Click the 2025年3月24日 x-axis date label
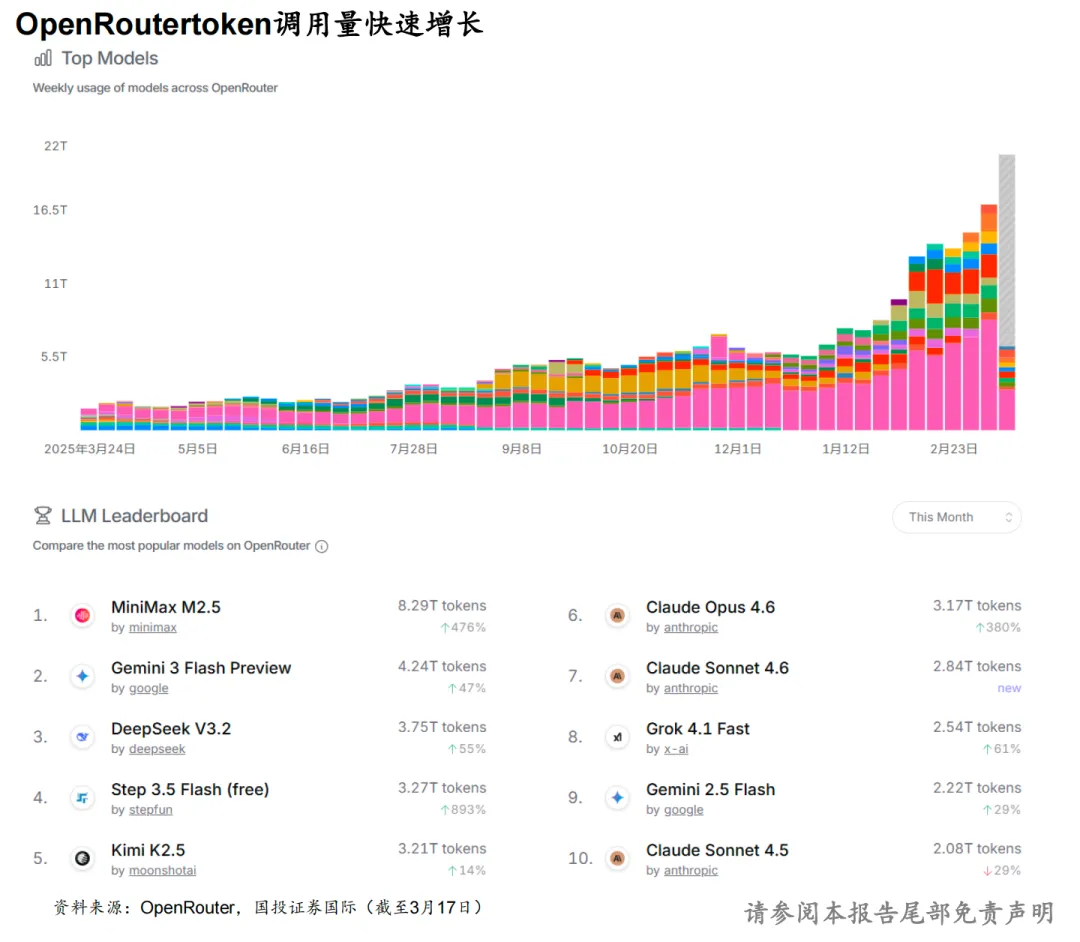Viewport: 1080px width, 942px height. [90, 449]
